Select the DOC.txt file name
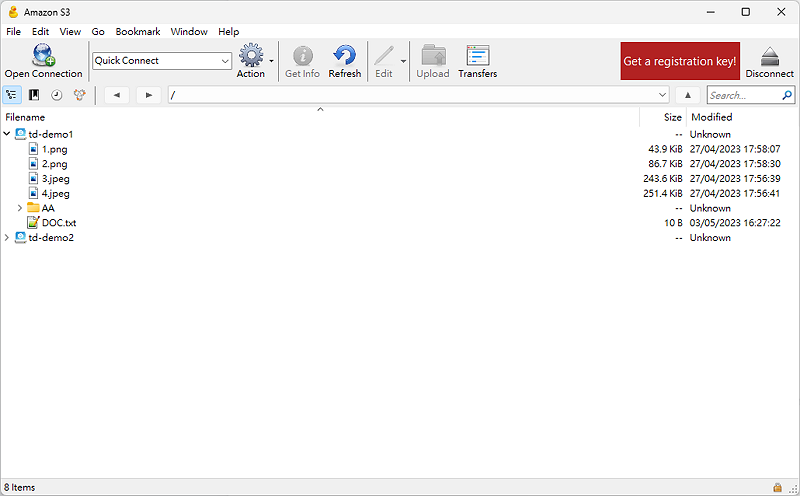 59,223
